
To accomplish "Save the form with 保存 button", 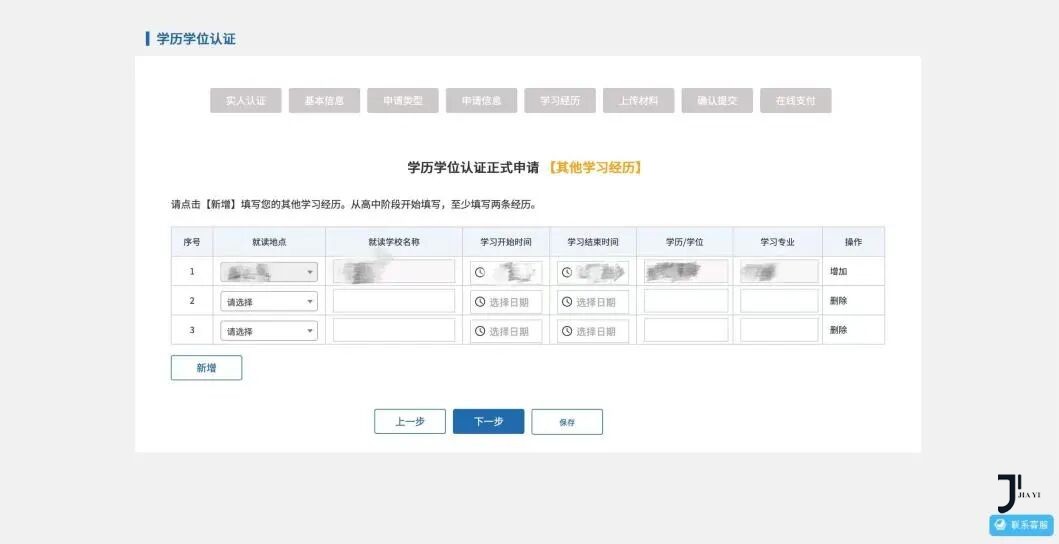I will point(567,422).
